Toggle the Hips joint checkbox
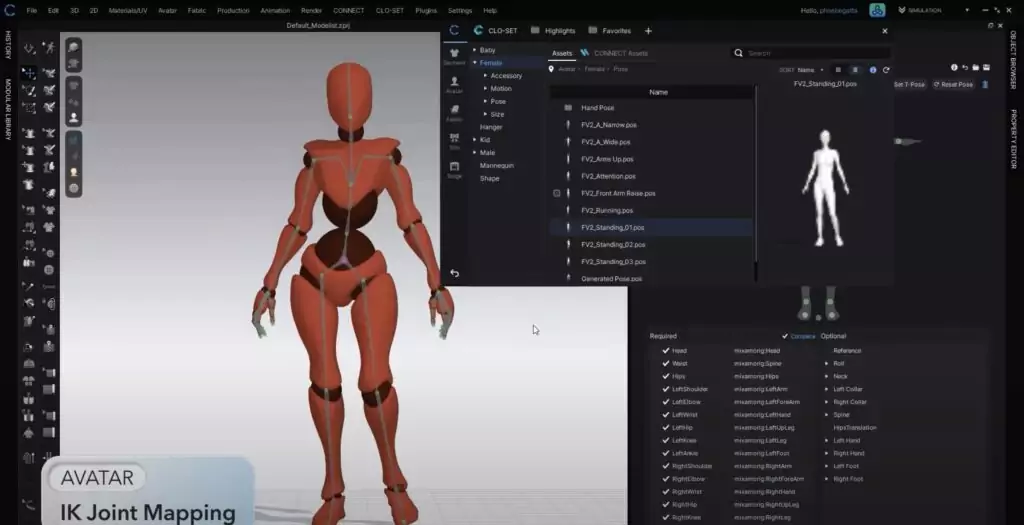Viewport: 1024px width, 525px height. tap(665, 376)
